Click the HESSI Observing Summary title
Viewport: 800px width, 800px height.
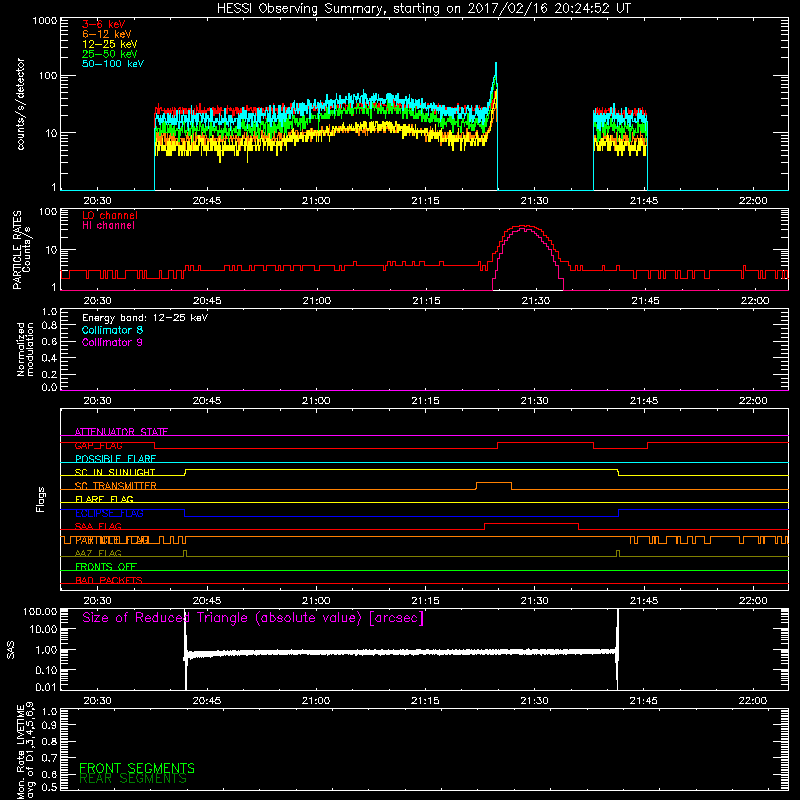coord(423,9)
